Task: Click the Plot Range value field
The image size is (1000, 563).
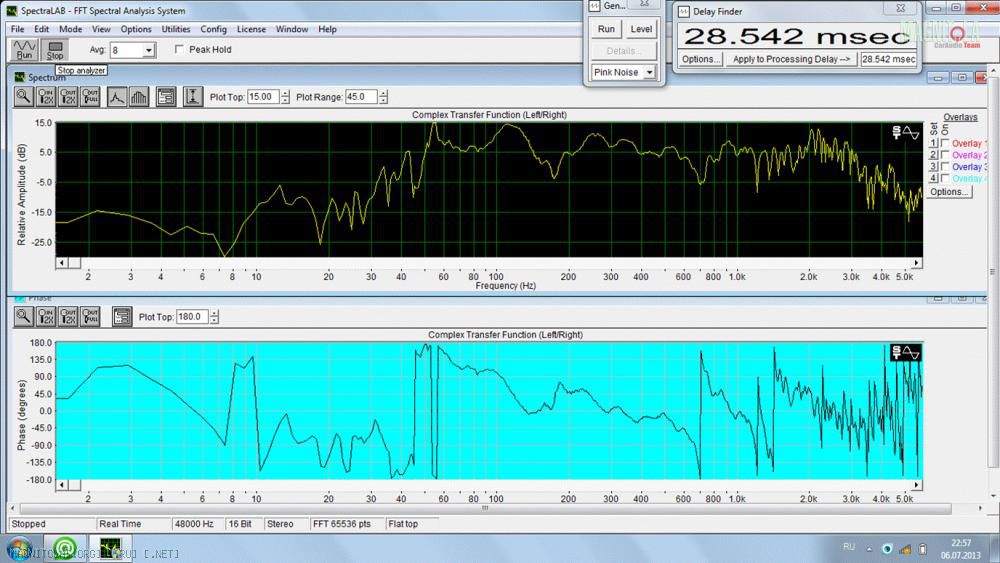Action: [x=362, y=97]
